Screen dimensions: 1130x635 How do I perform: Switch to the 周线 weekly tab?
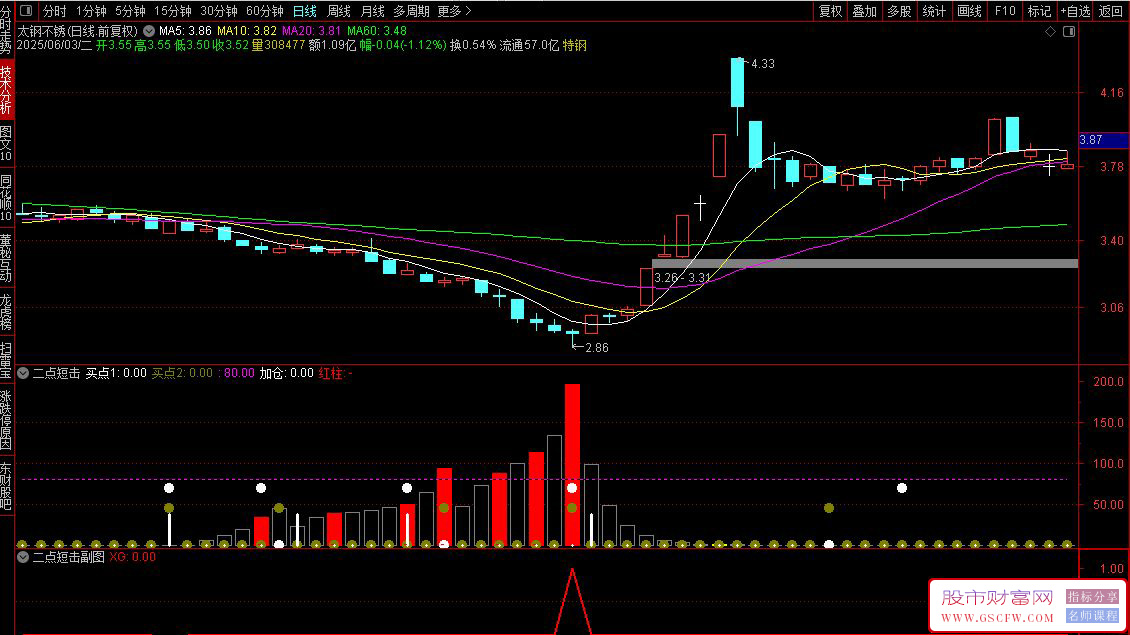coord(338,11)
